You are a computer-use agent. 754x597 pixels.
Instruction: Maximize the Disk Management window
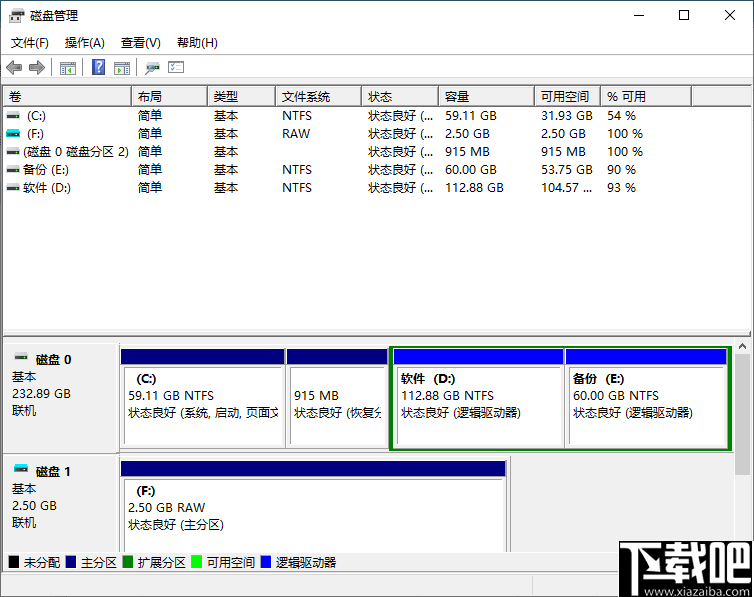(x=684, y=15)
